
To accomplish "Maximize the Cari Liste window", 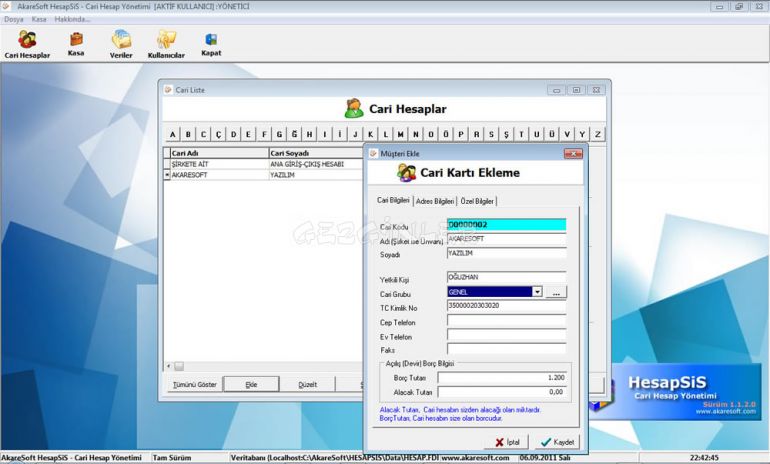I will (576, 90).
